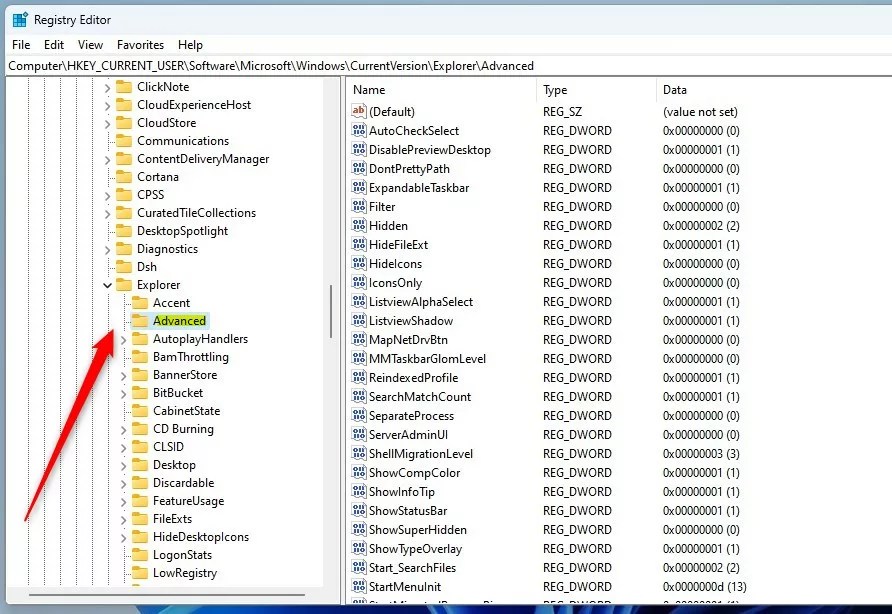Click the Advanced key folder icon
Screen dimensions: 892x614
click(140, 321)
